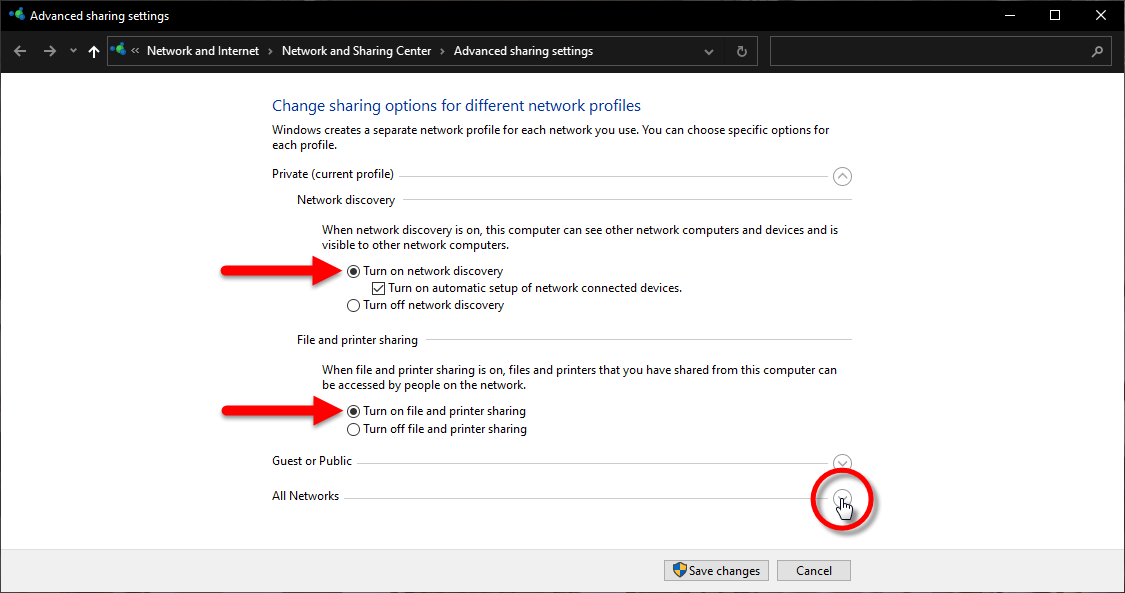
Task: Expand the All Networks section
Action: (842, 498)
